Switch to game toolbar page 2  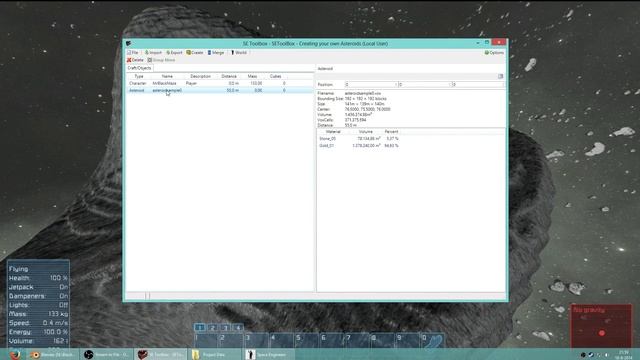point(213,327)
